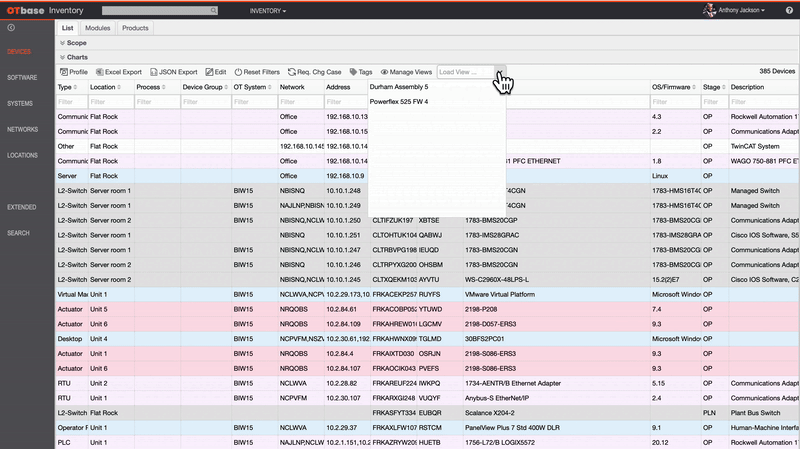
Task: Sort by the Process column header
Action: coord(151,87)
